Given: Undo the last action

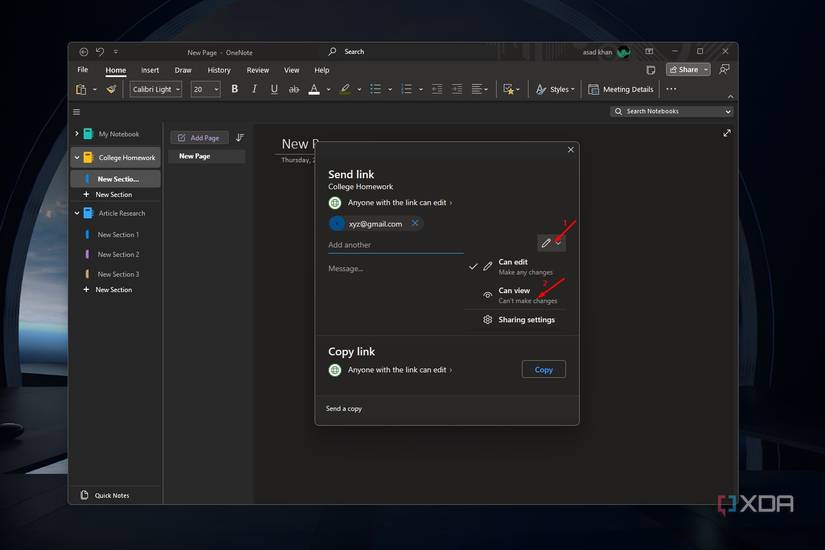Looking at the screenshot, I should pos(100,52).
